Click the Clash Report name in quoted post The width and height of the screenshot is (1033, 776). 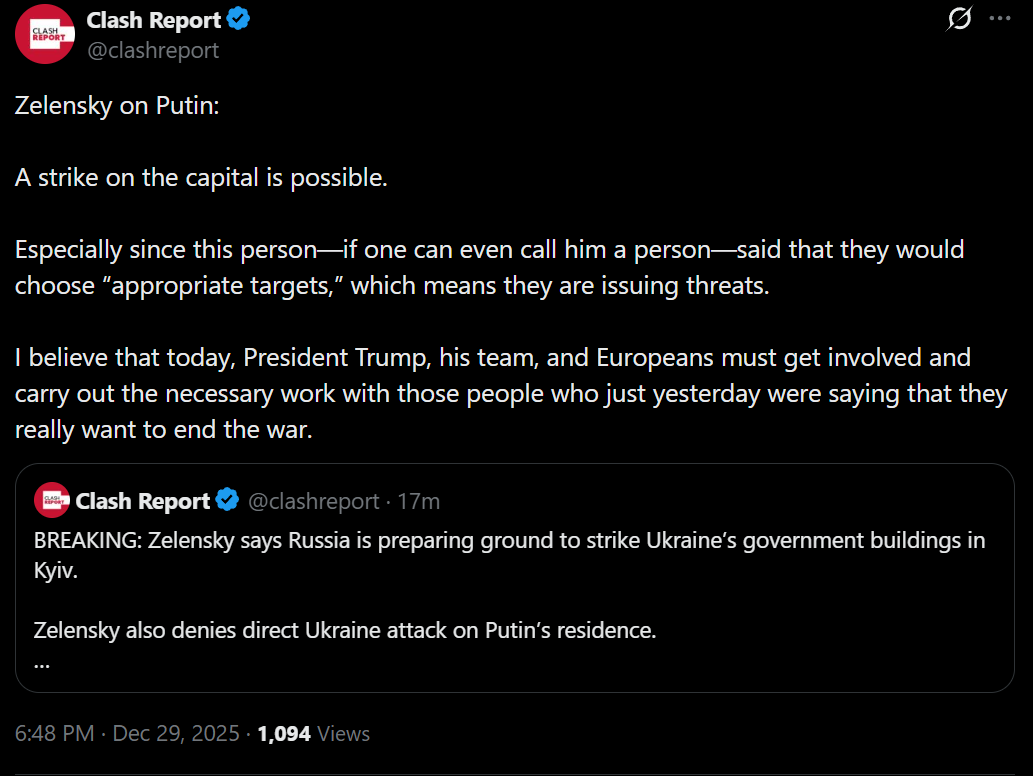(x=142, y=500)
